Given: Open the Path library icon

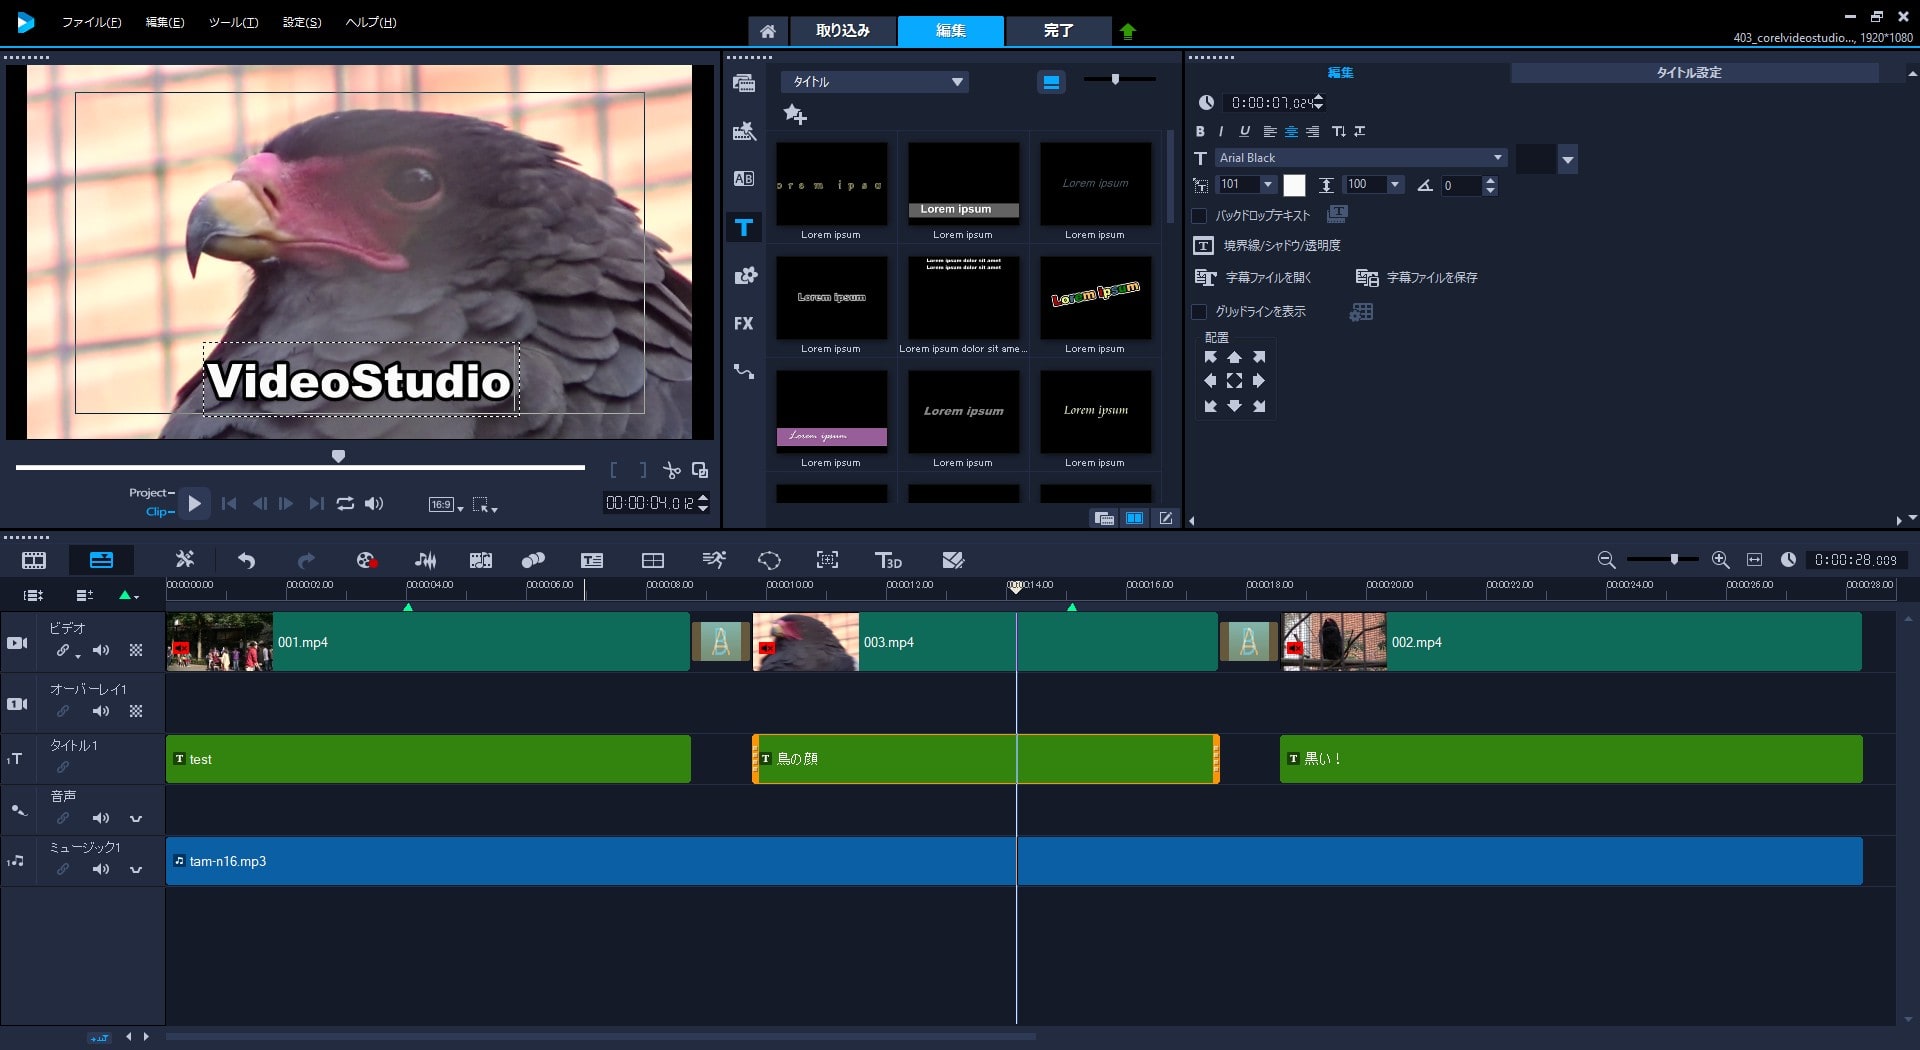Looking at the screenshot, I should 744,371.
